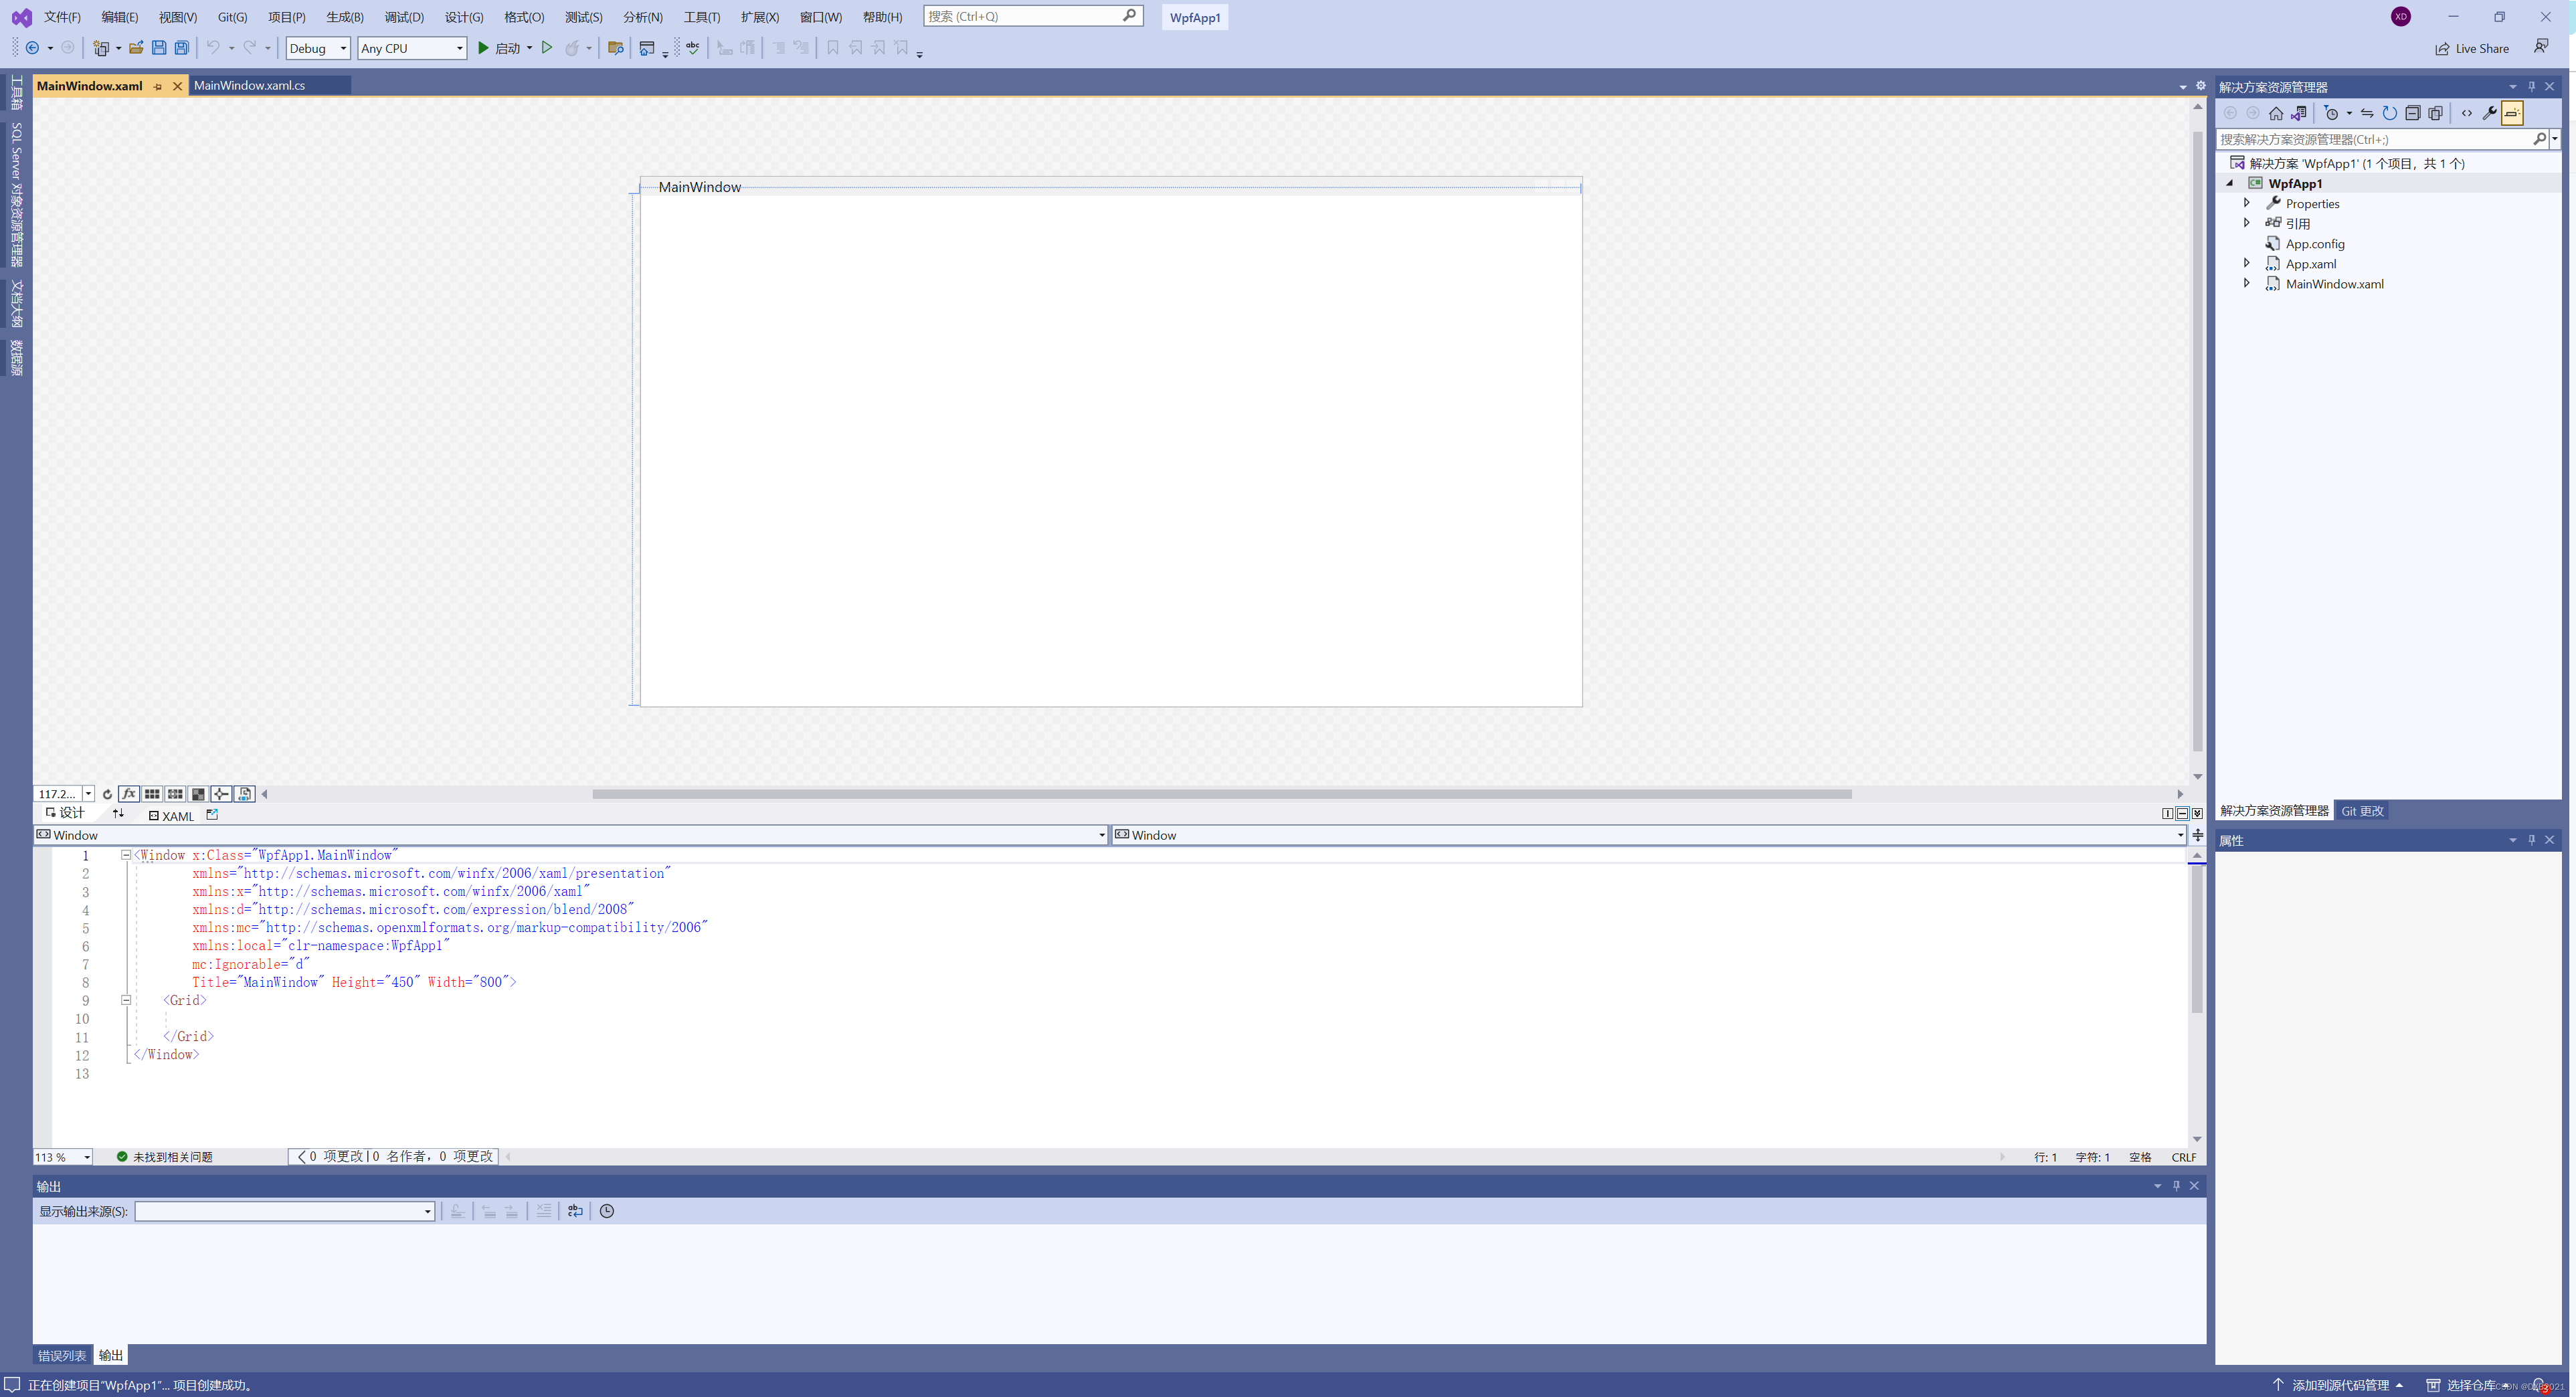The image size is (2576, 1397).
Task: Collapse all items in Solution Explorer
Action: point(2413,113)
